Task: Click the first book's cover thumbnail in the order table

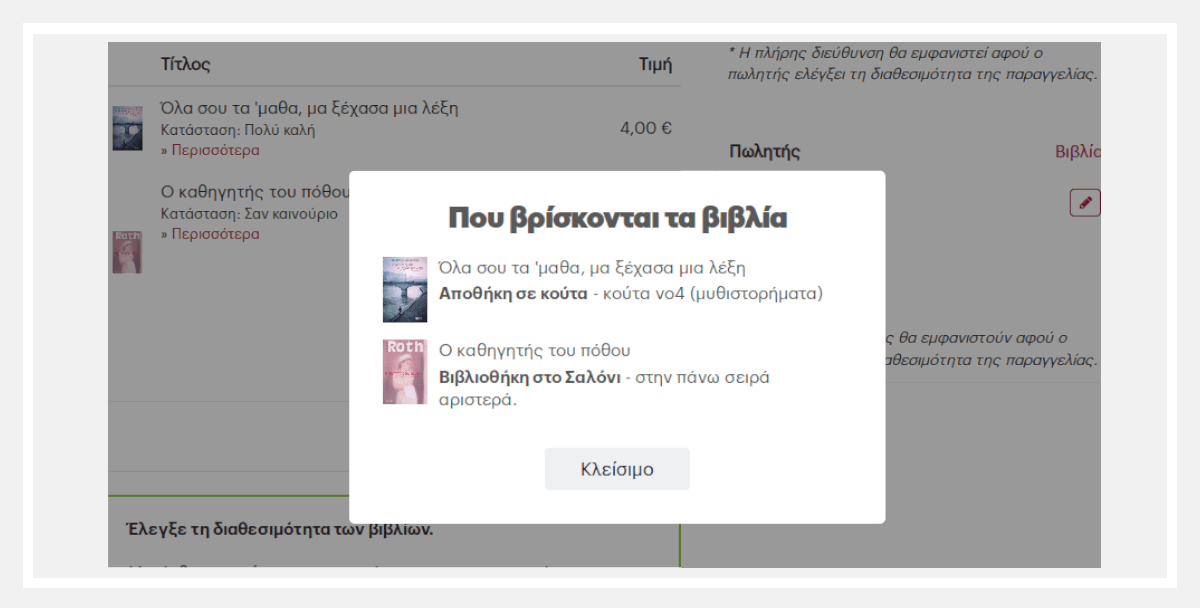Action: tap(127, 128)
